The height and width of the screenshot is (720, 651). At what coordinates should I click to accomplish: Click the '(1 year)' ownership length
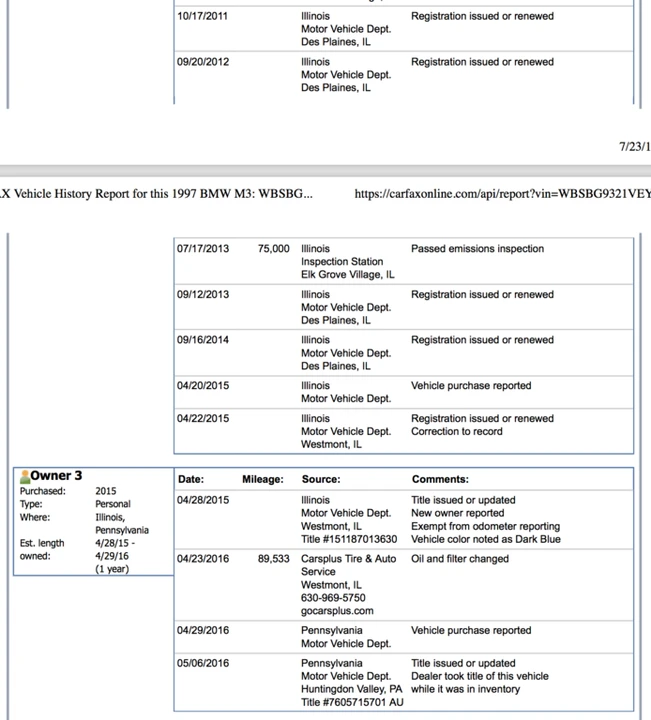(112, 569)
